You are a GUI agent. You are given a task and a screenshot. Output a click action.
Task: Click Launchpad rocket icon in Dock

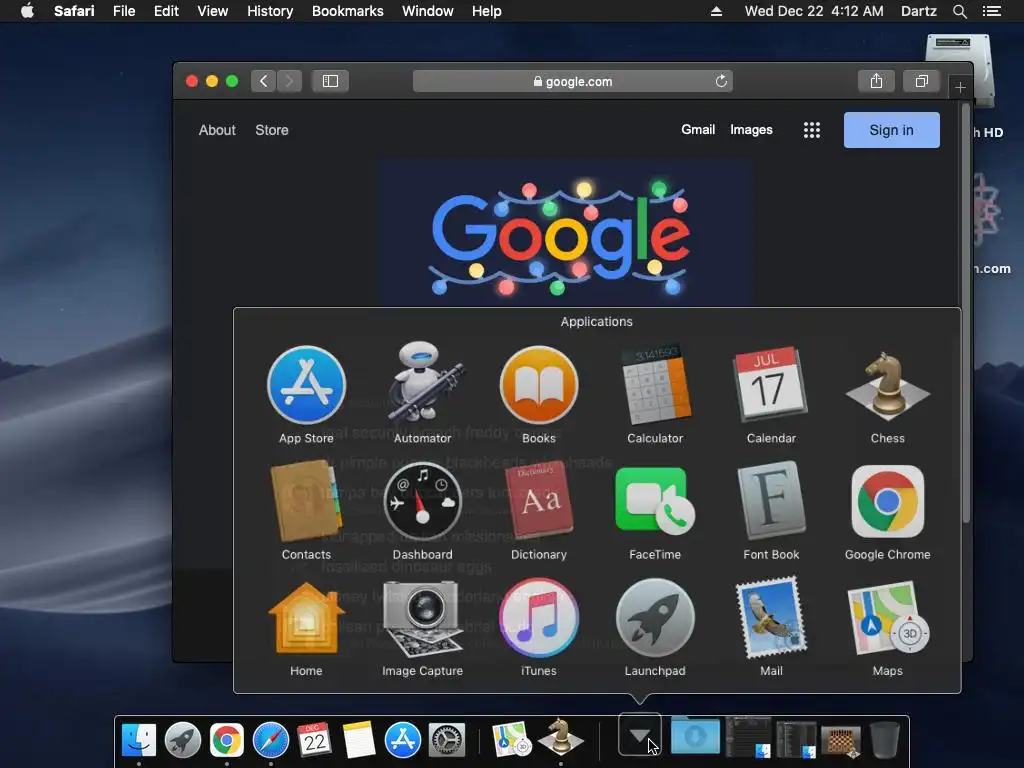[x=183, y=740]
